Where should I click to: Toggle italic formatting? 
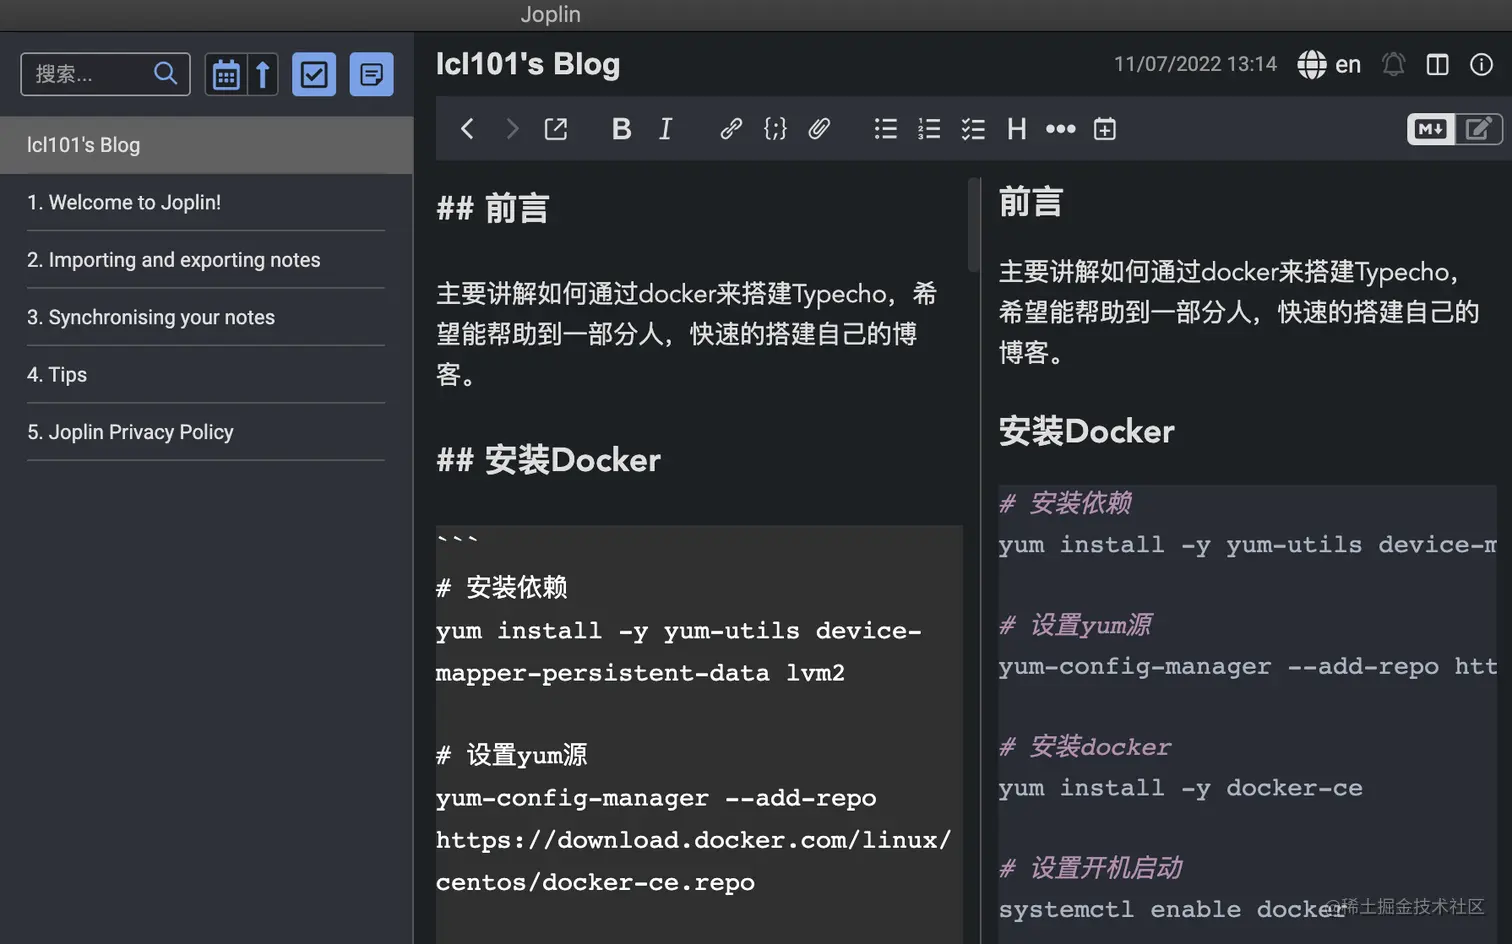(665, 129)
